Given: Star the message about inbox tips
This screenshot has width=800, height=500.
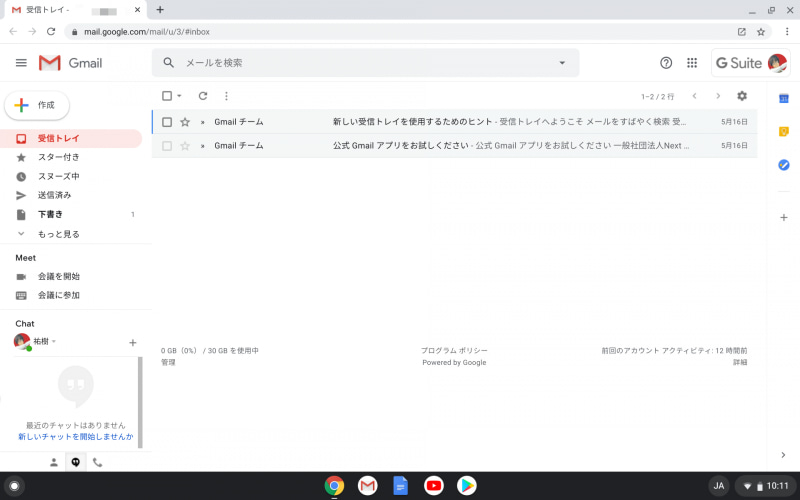Looking at the screenshot, I should click(185, 122).
